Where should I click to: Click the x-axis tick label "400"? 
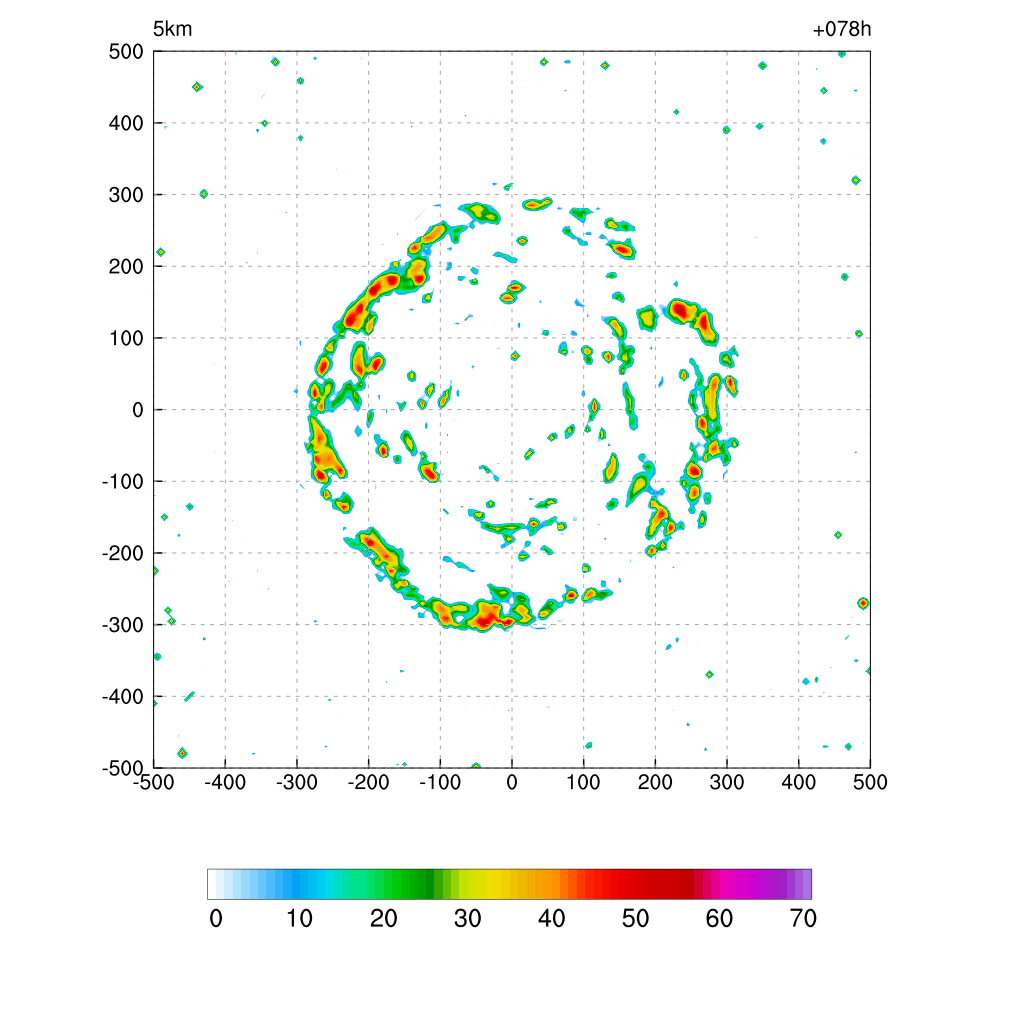pos(799,782)
